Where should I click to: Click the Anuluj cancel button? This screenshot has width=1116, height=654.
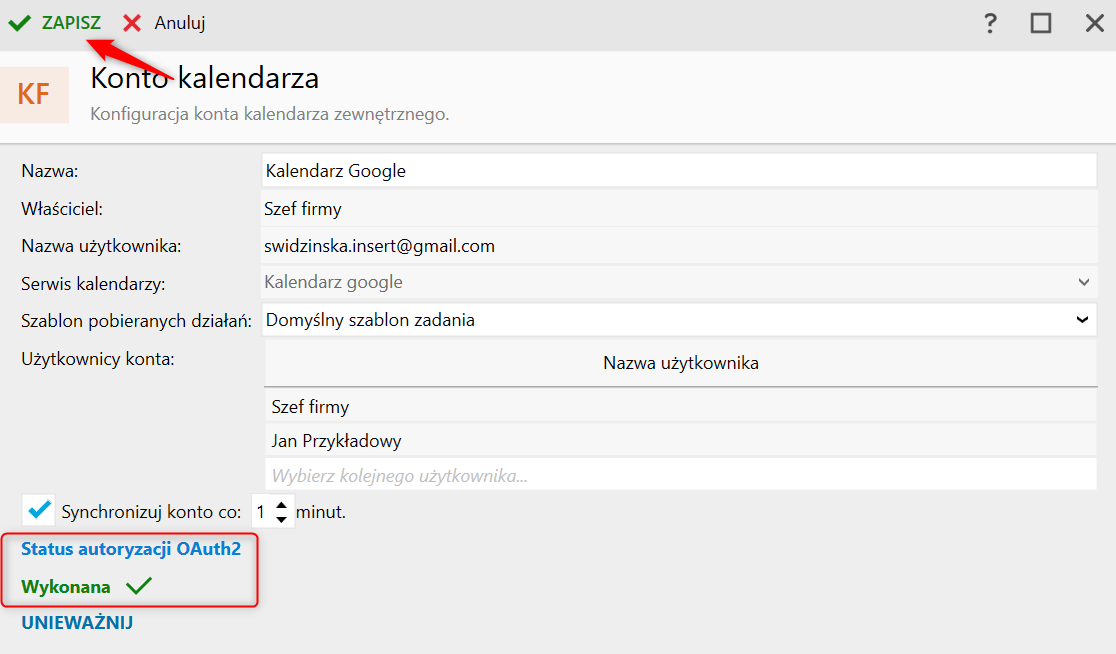(180, 23)
